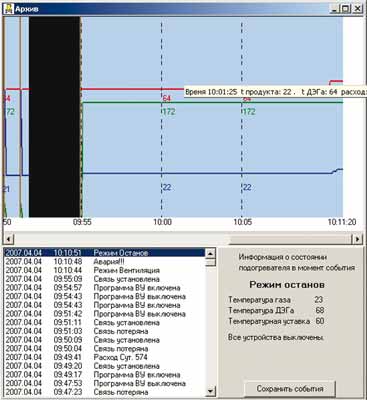Select the 10:10:48 Авария!!! event row
This screenshot has width=367, height=400.
[105, 261]
